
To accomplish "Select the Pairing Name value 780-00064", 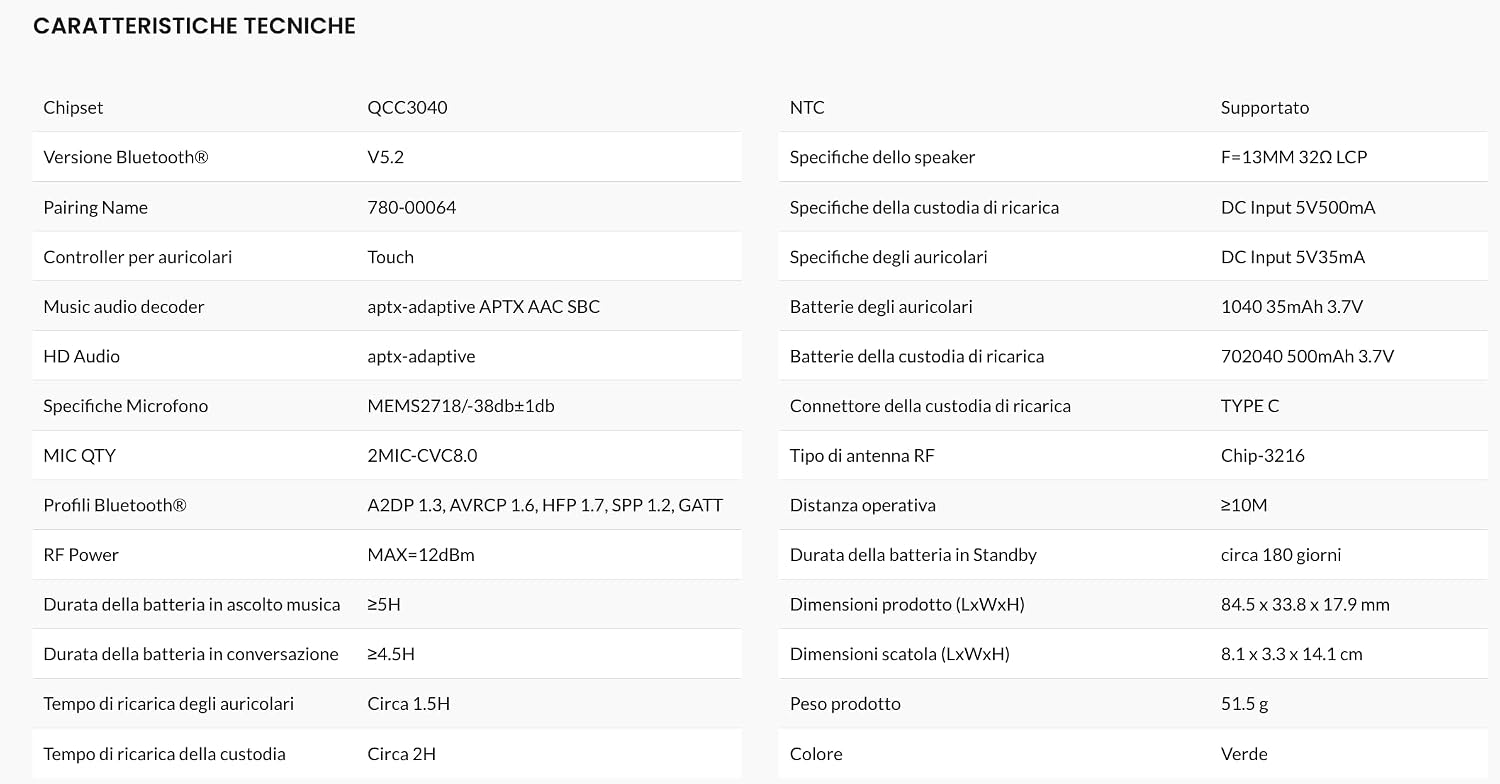I will (x=411, y=207).
